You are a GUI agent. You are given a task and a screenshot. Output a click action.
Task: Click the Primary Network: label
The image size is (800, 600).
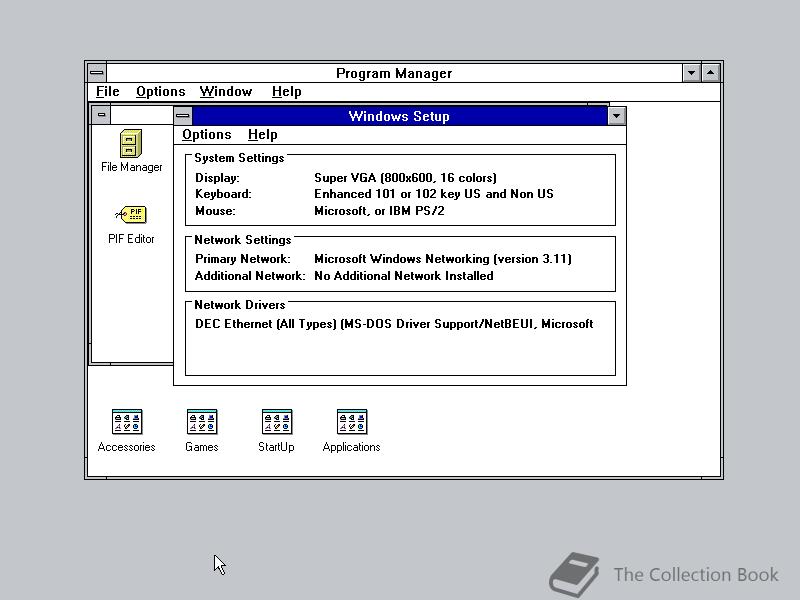[x=243, y=259]
